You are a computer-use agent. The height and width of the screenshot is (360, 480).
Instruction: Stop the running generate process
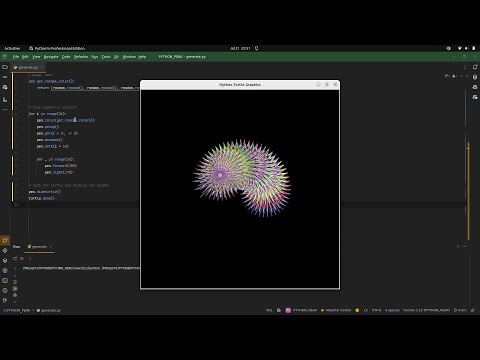[x=22, y=258]
